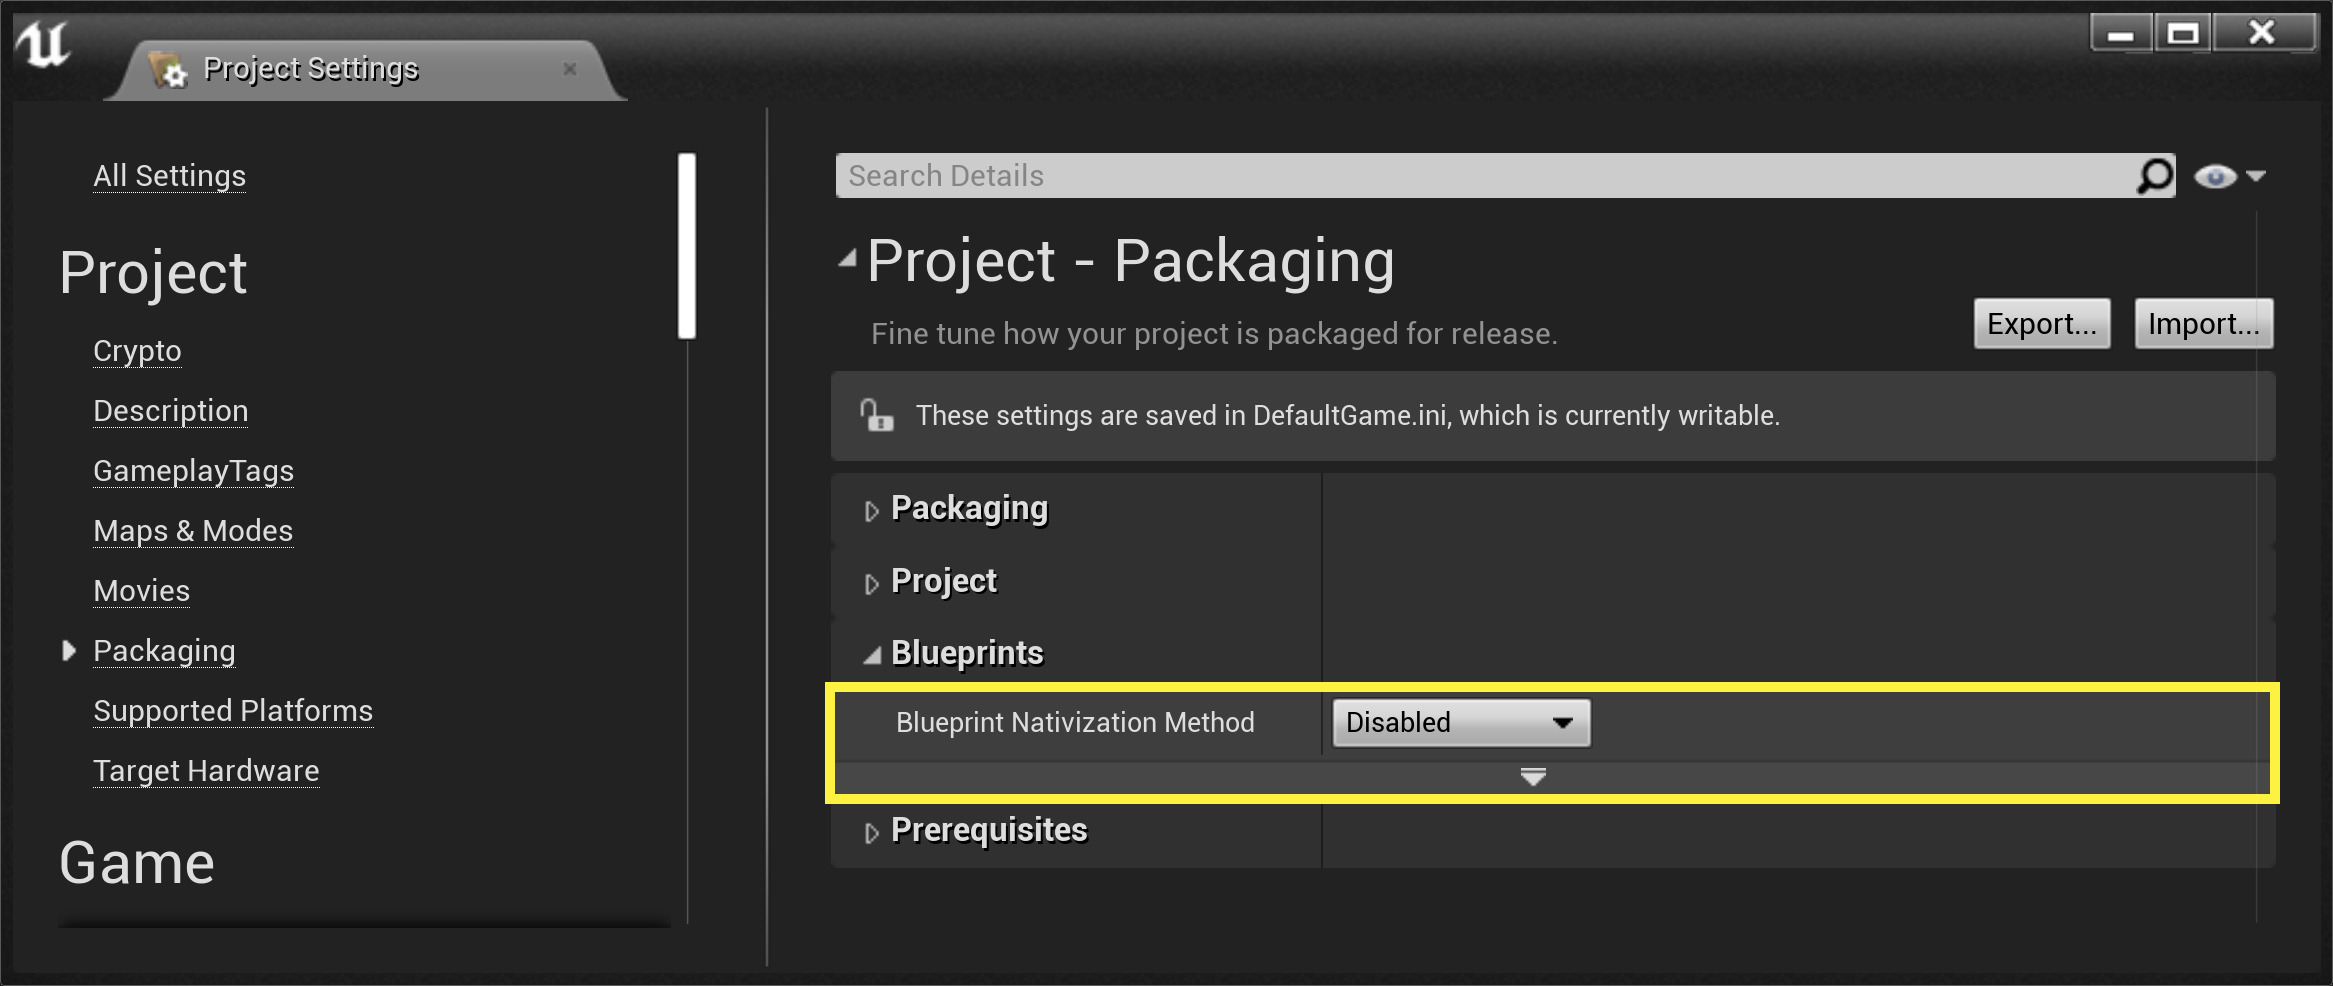The image size is (2333, 986).
Task: Open Blueprint Nativization Method dropdown
Action: (1460, 723)
